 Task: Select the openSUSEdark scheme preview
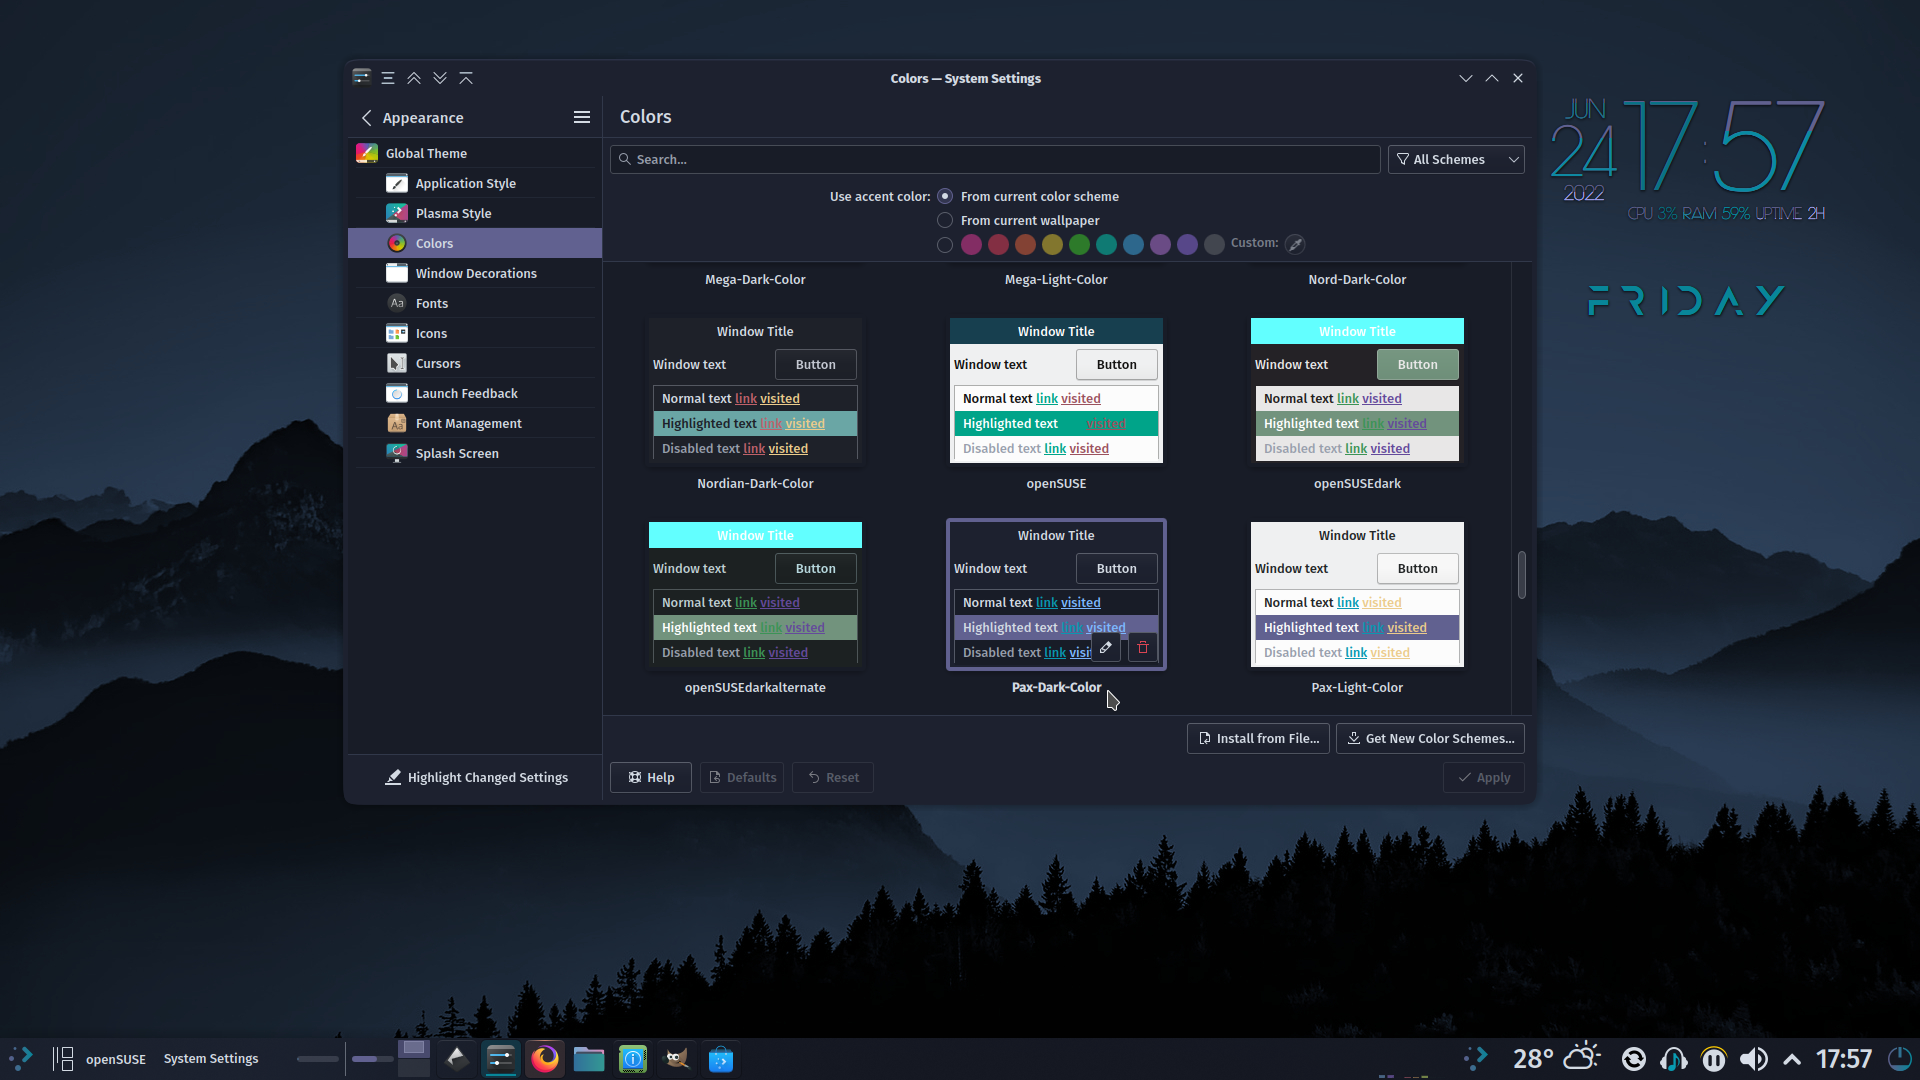(1357, 391)
